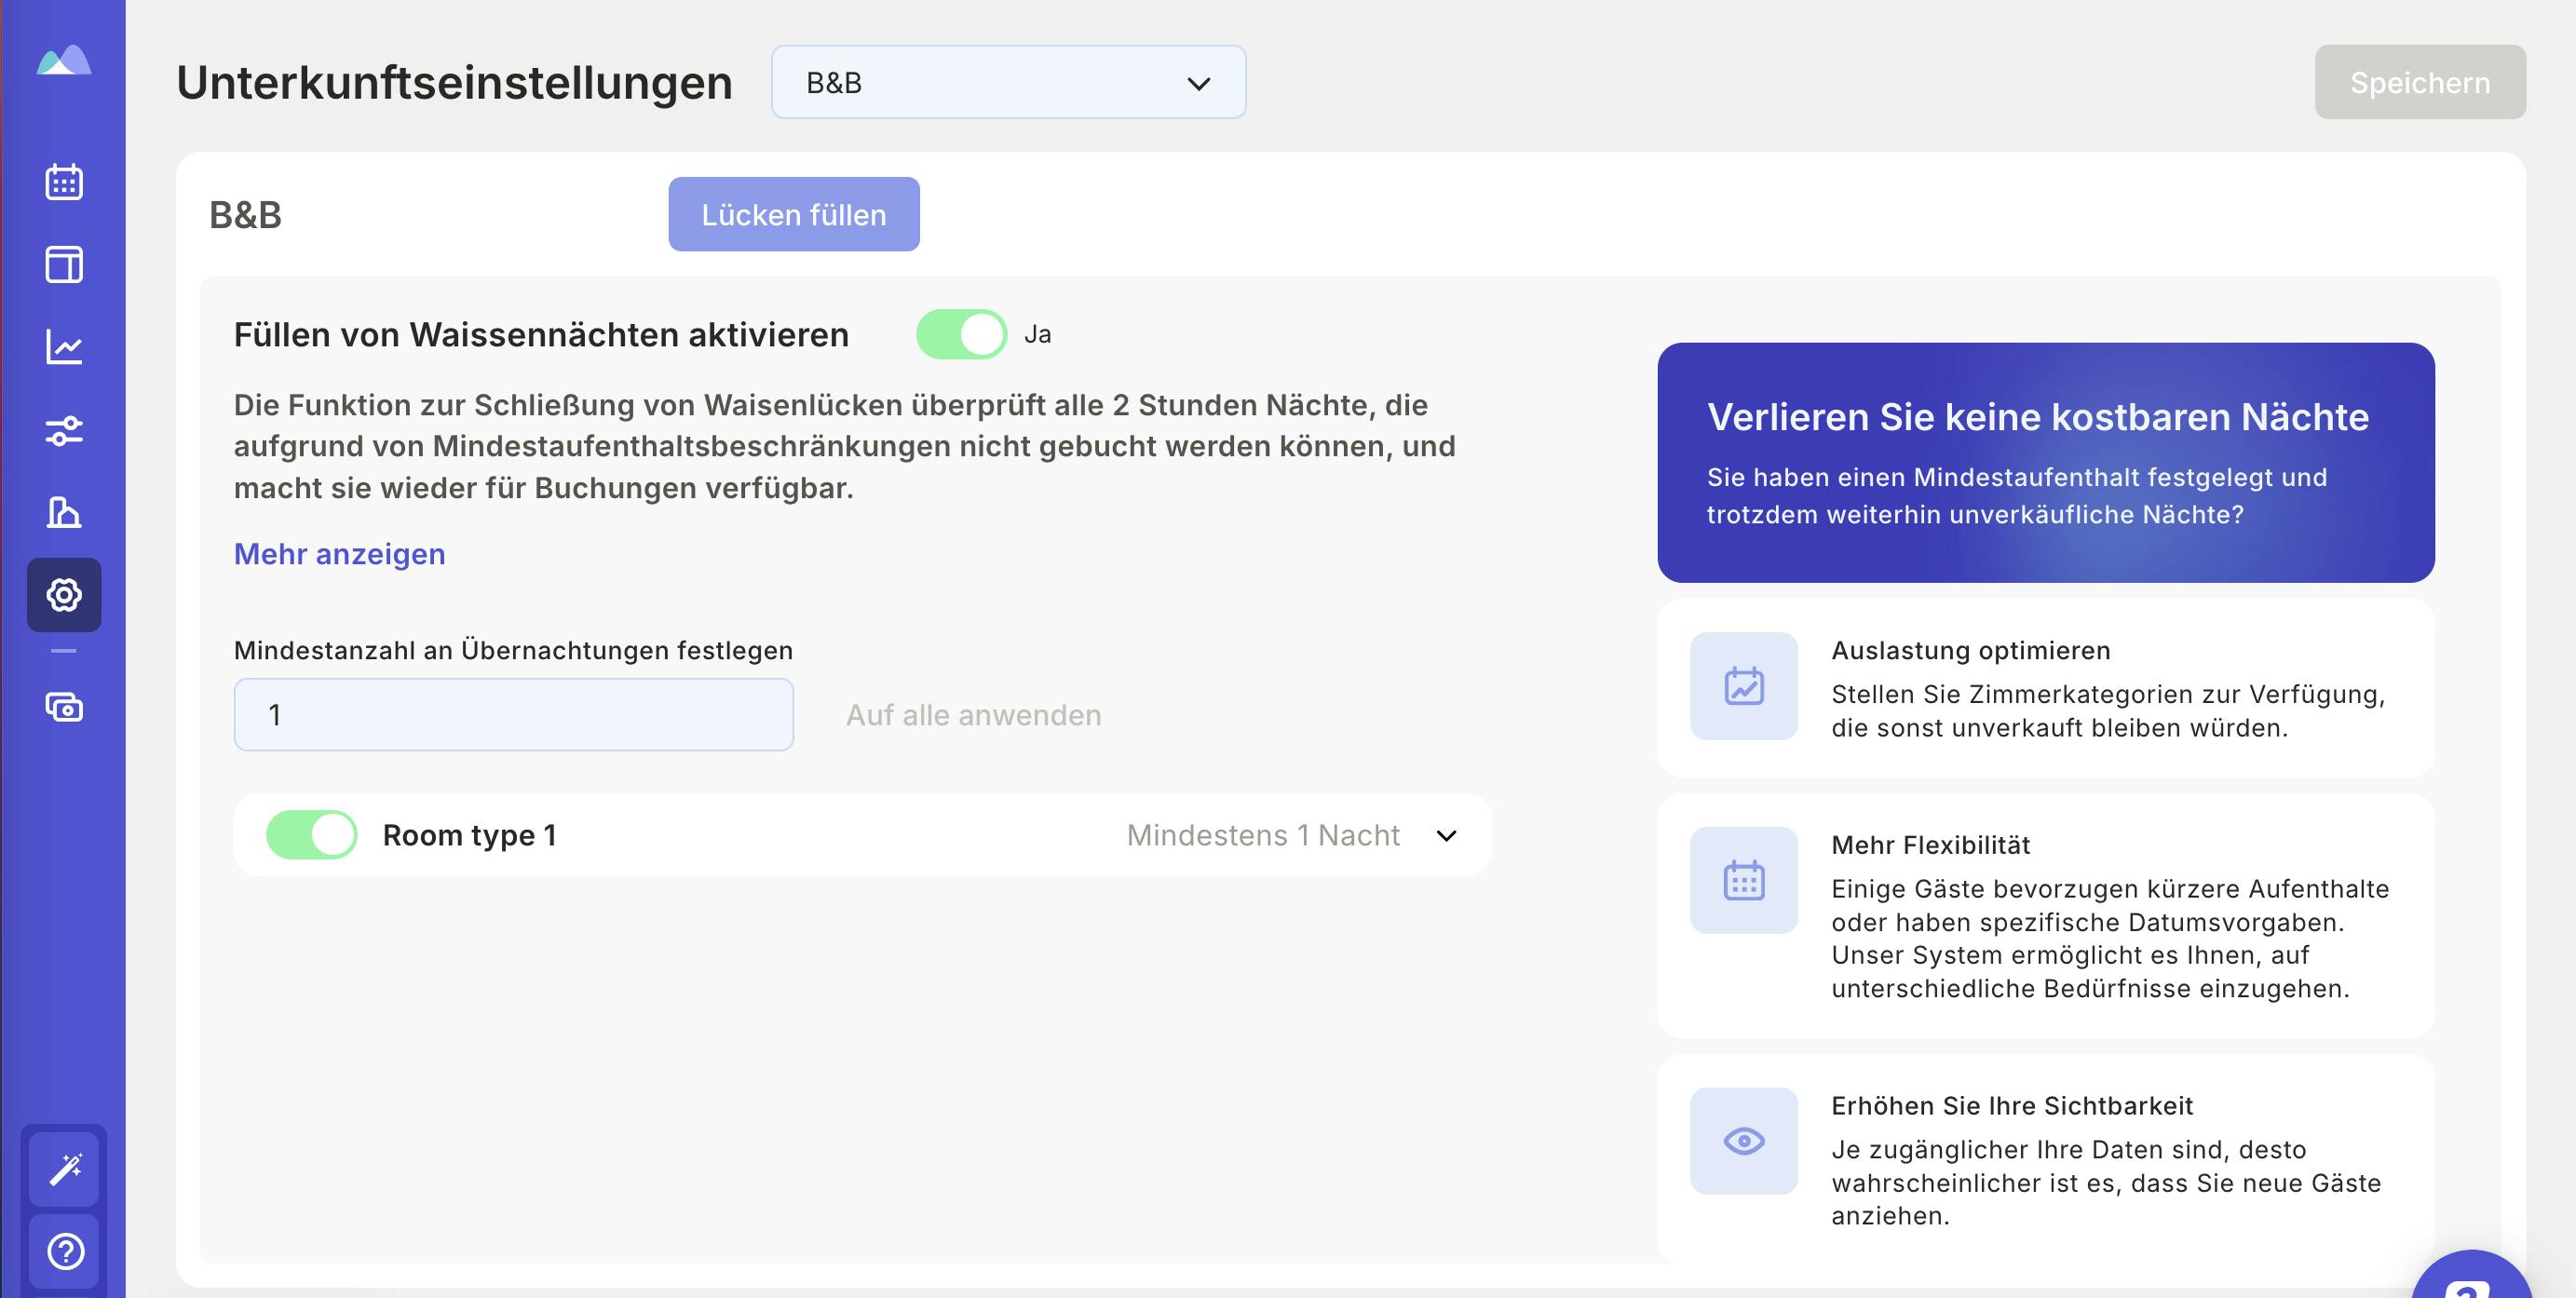Click the Mehr Flexibilität calendar icon
This screenshot has height=1298, width=2576.
1744,880
